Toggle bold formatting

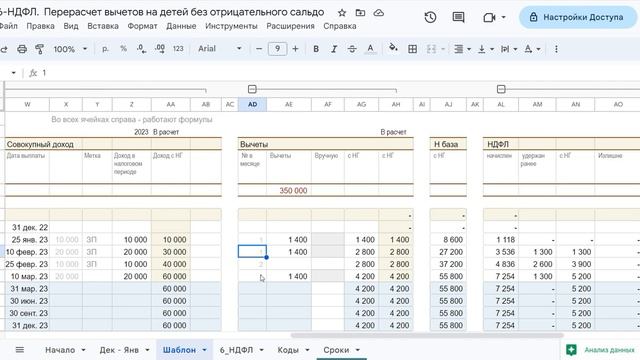click(x=316, y=49)
